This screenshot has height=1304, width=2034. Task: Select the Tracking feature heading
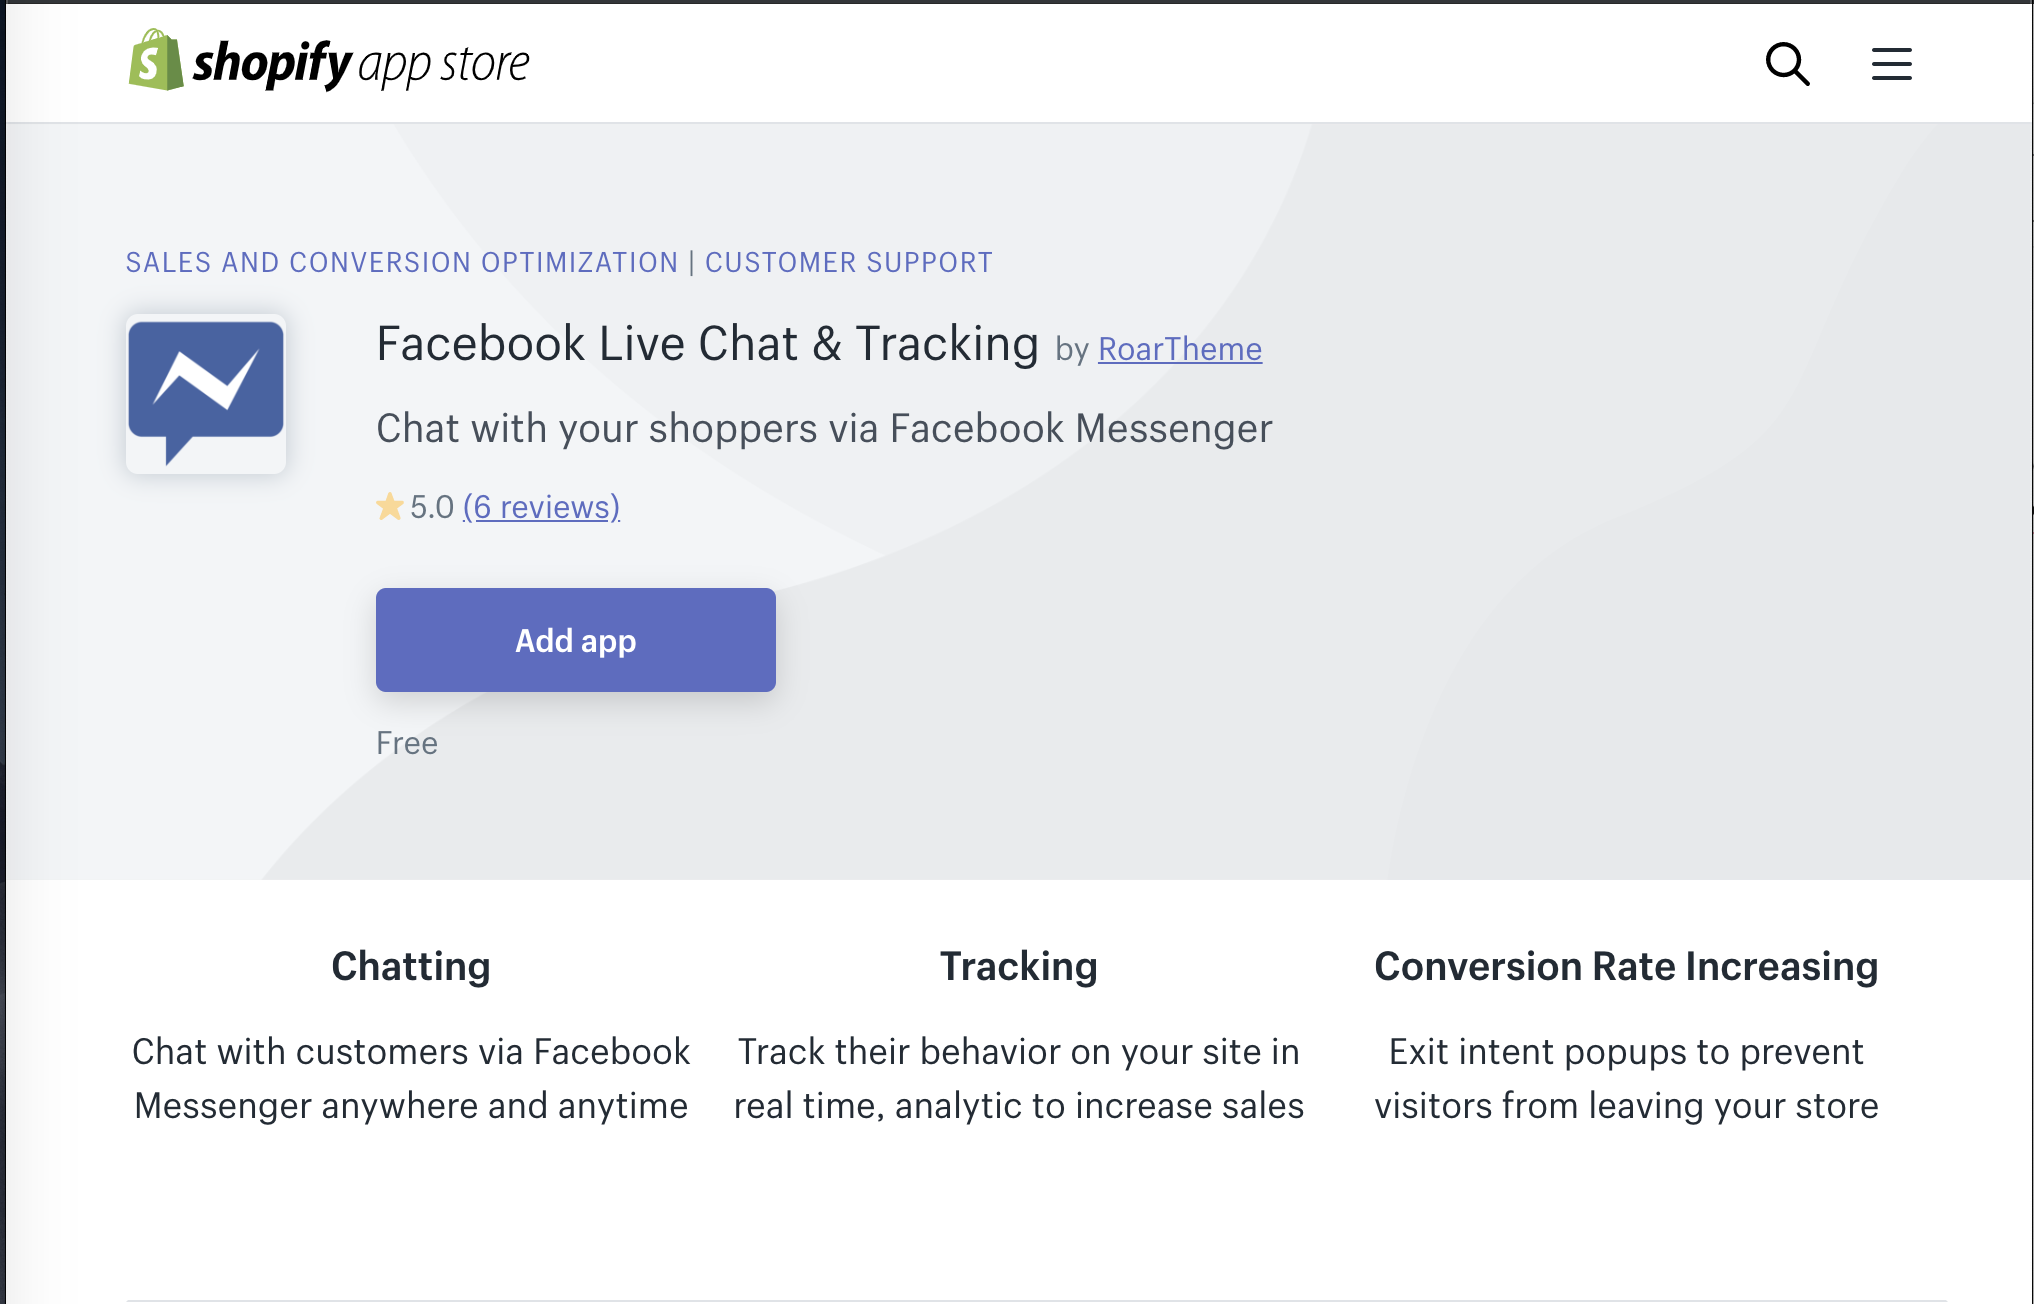tap(1019, 966)
